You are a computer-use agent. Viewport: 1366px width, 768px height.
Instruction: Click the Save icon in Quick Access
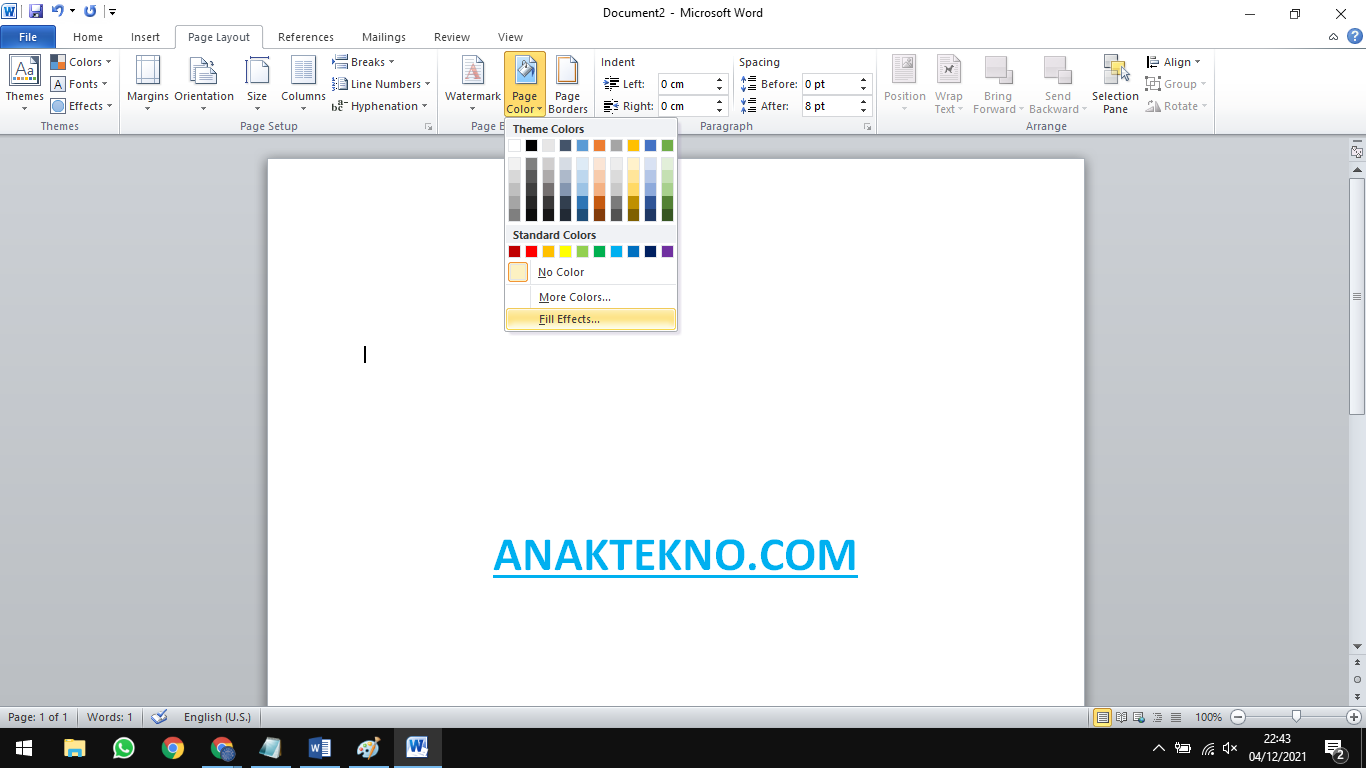[x=35, y=12]
